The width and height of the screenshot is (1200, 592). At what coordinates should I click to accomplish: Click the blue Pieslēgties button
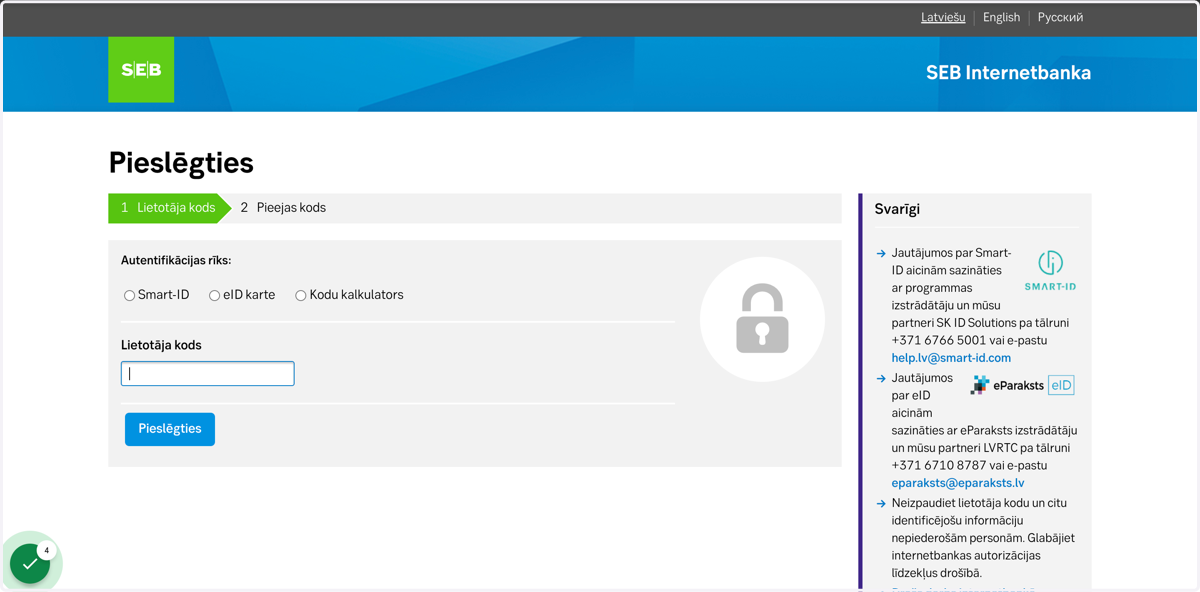[170, 429]
